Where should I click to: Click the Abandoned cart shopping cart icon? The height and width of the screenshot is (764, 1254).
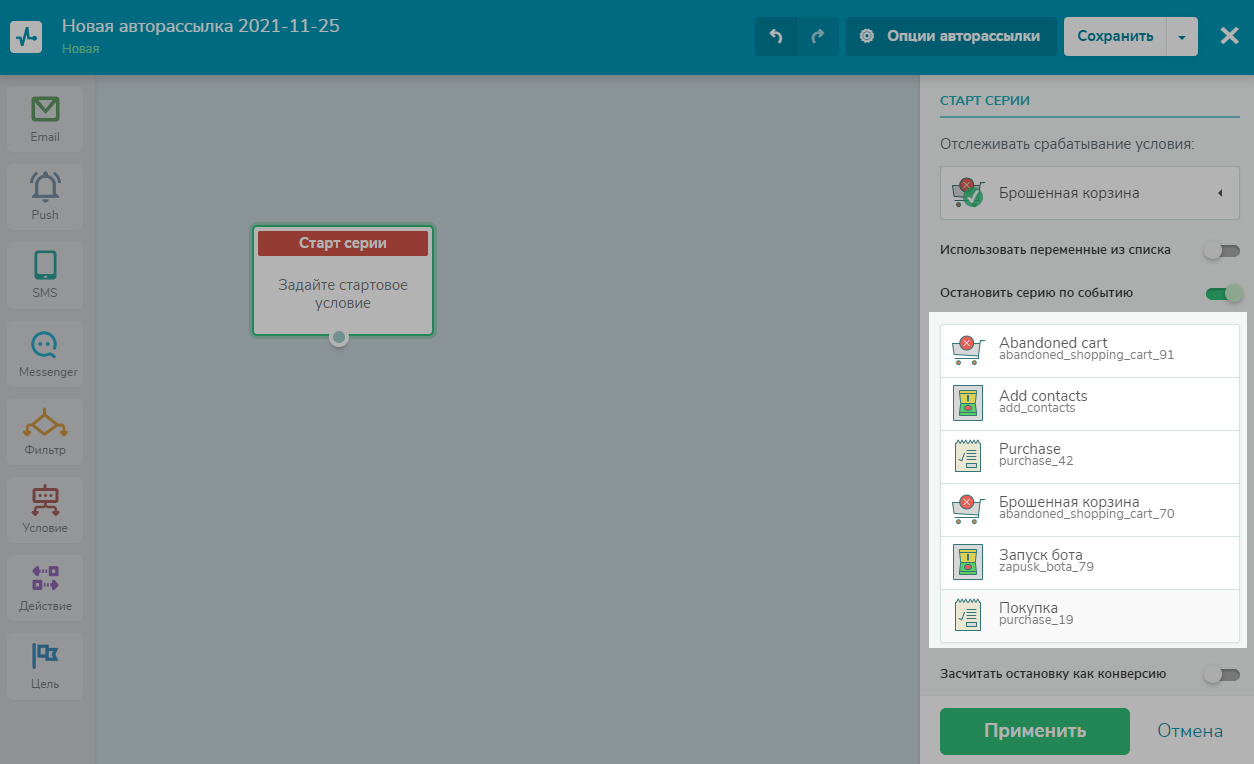pos(968,351)
